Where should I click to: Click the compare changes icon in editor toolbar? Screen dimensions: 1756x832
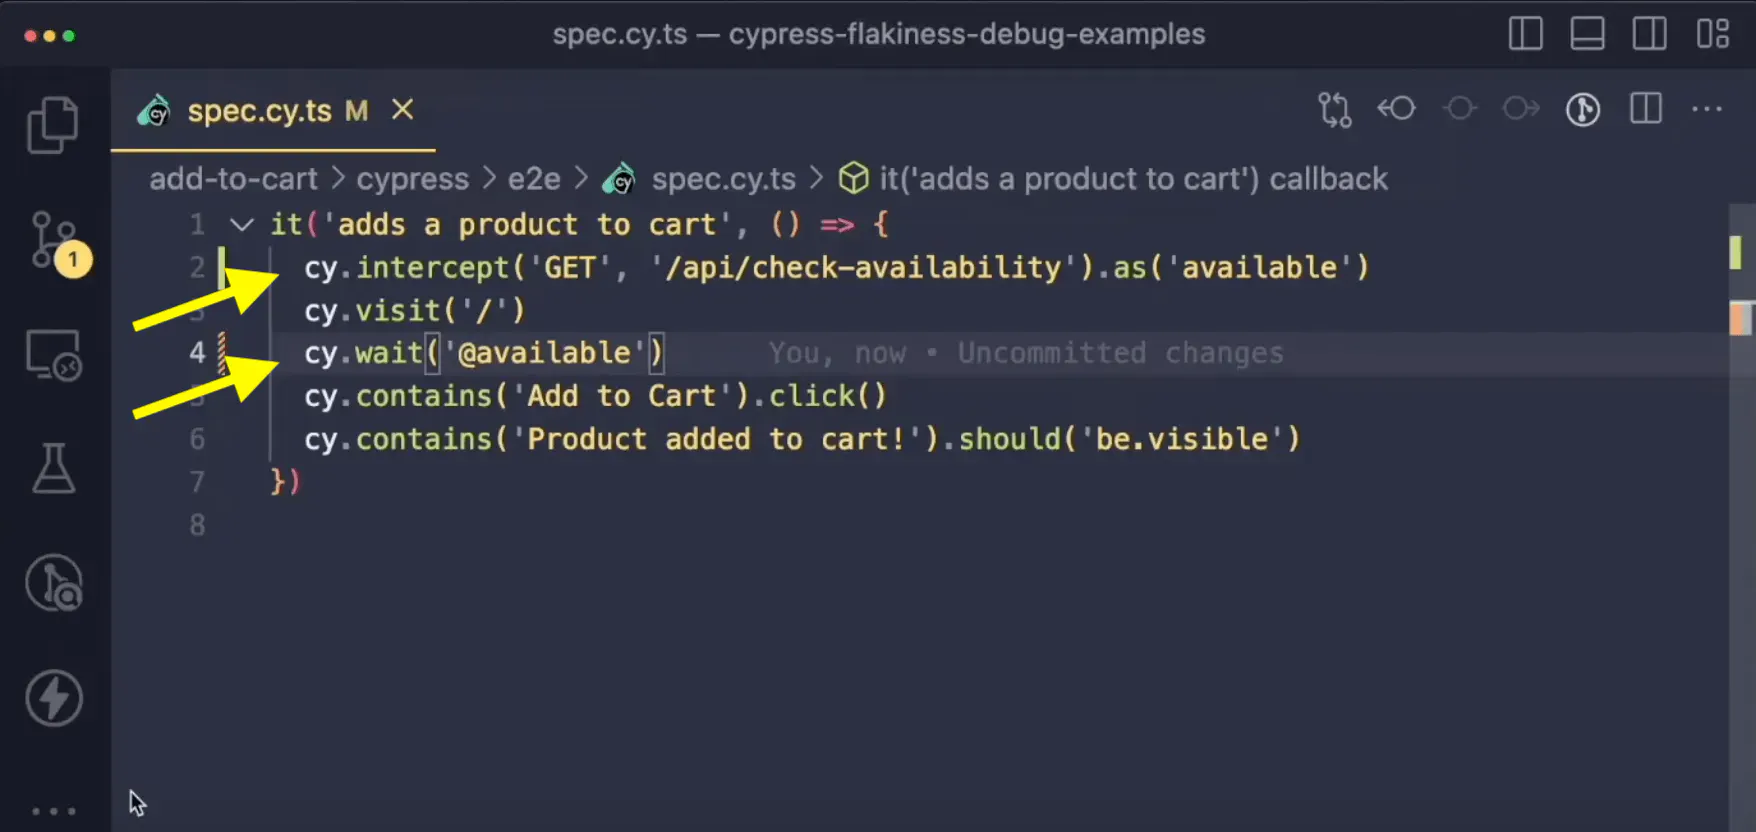tap(1334, 109)
